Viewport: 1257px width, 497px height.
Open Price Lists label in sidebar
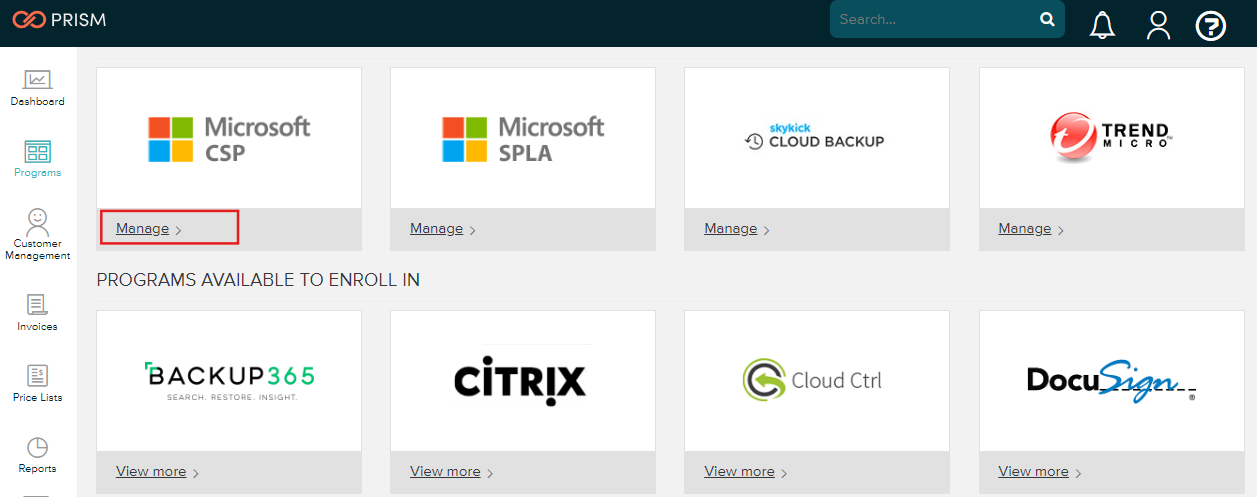38,398
